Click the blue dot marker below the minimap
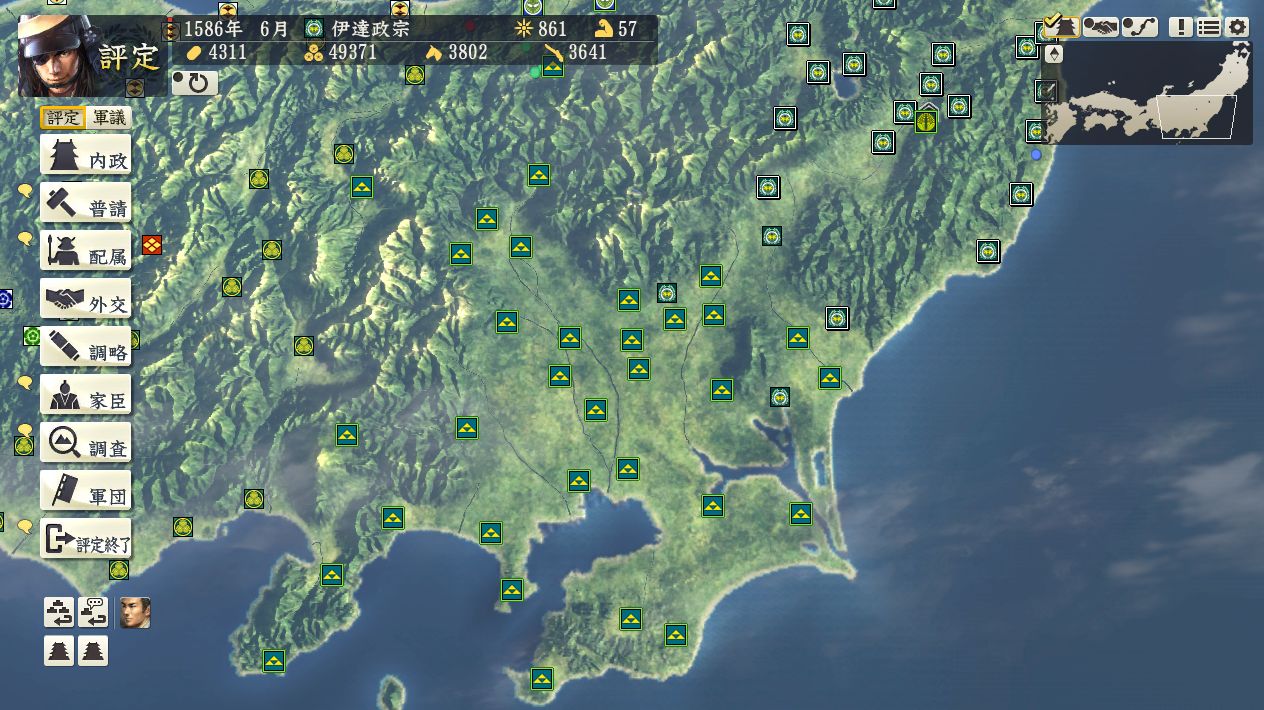This screenshot has width=1264, height=710. click(x=1036, y=155)
